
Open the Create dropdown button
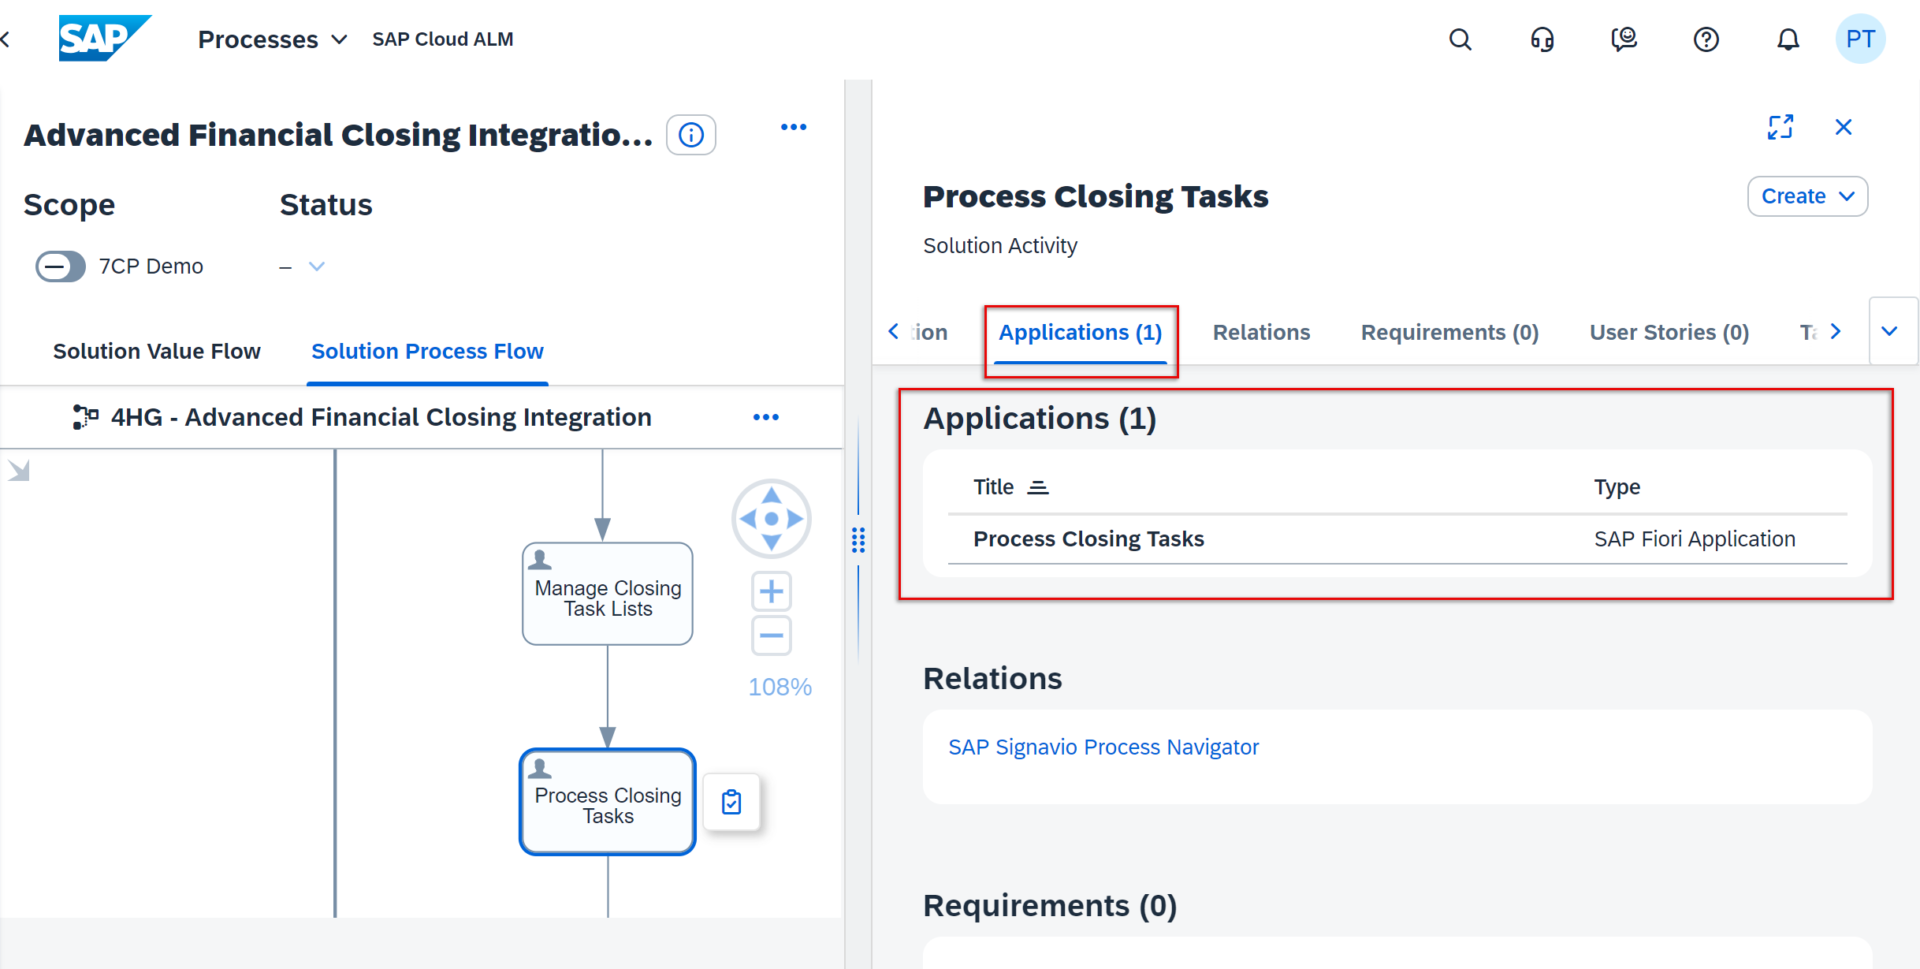tap(1807, 197)
